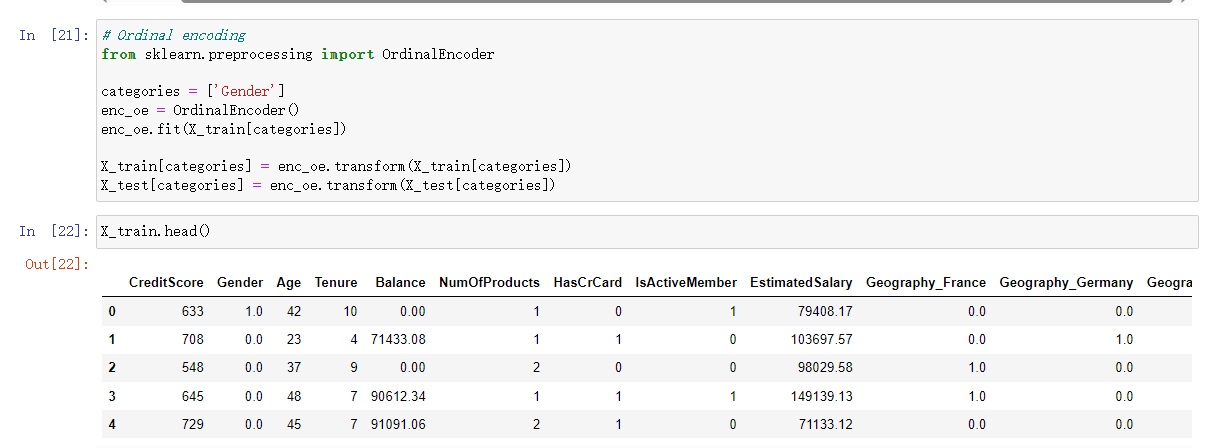
Task: Click the Gender column header
Action: (x=240, y=283)
